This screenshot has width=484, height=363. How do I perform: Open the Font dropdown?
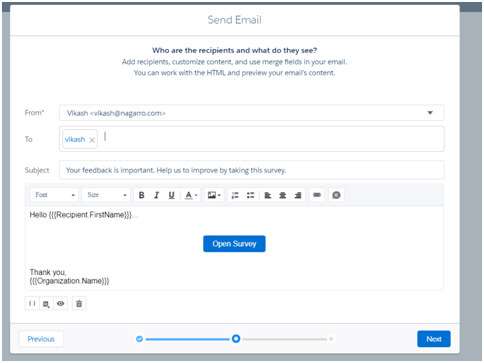pyautogui.click(x=54, y=195)
